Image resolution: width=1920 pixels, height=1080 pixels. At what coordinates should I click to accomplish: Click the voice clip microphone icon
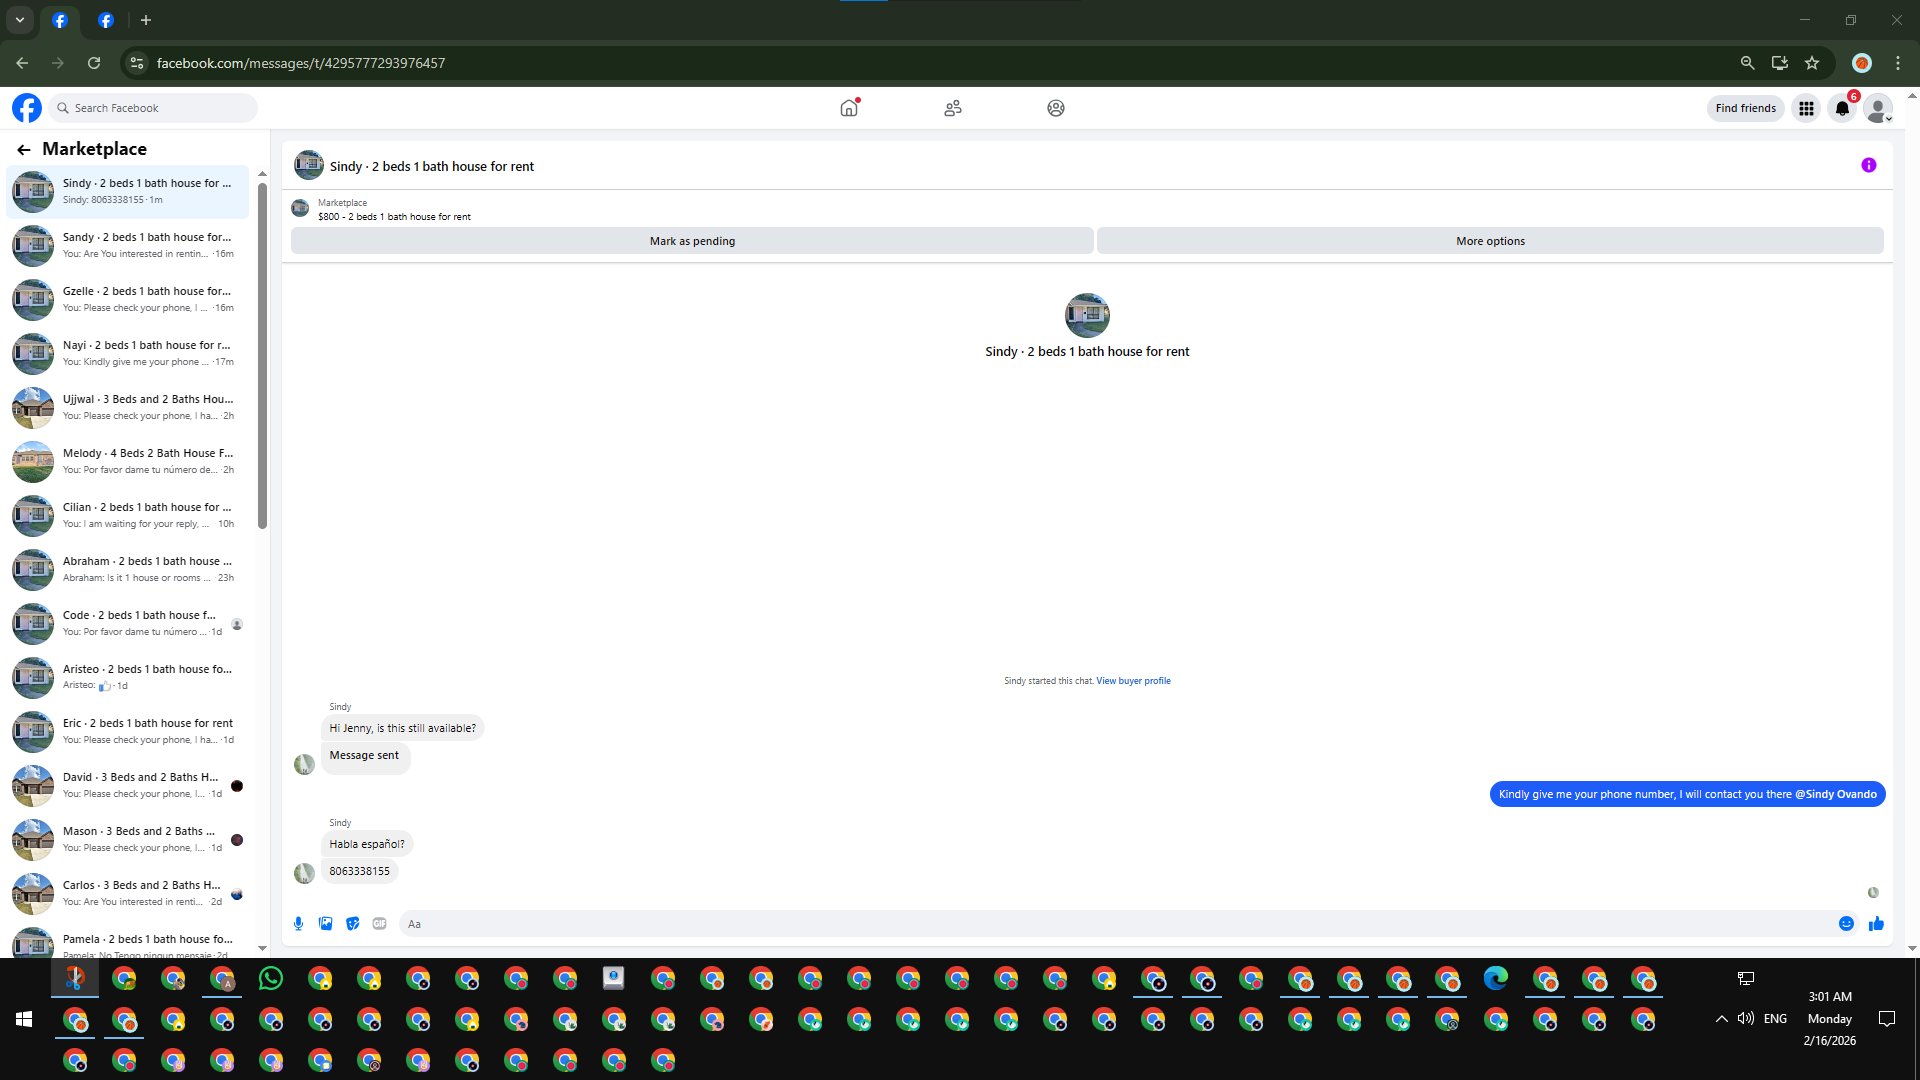tap(298, 924)
